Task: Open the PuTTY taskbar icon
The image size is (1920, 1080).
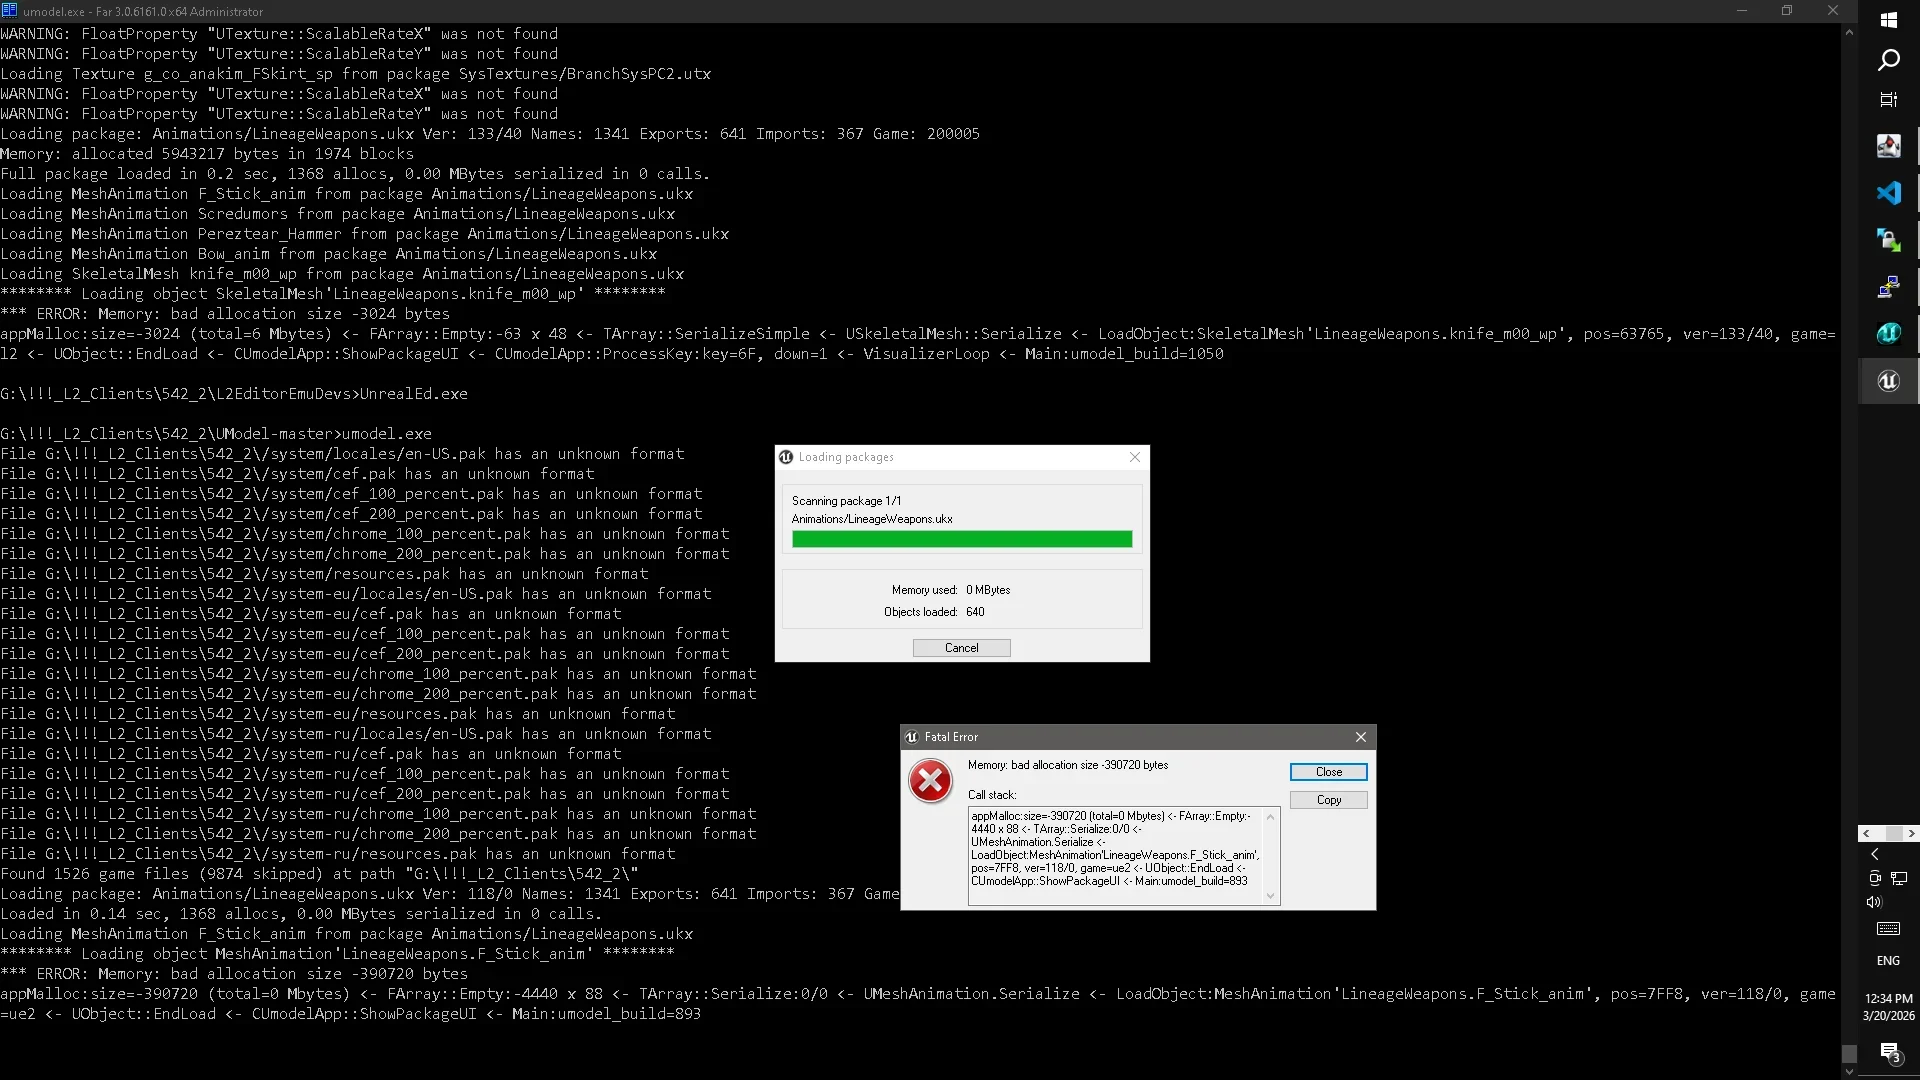Action: pos(1888,287)
